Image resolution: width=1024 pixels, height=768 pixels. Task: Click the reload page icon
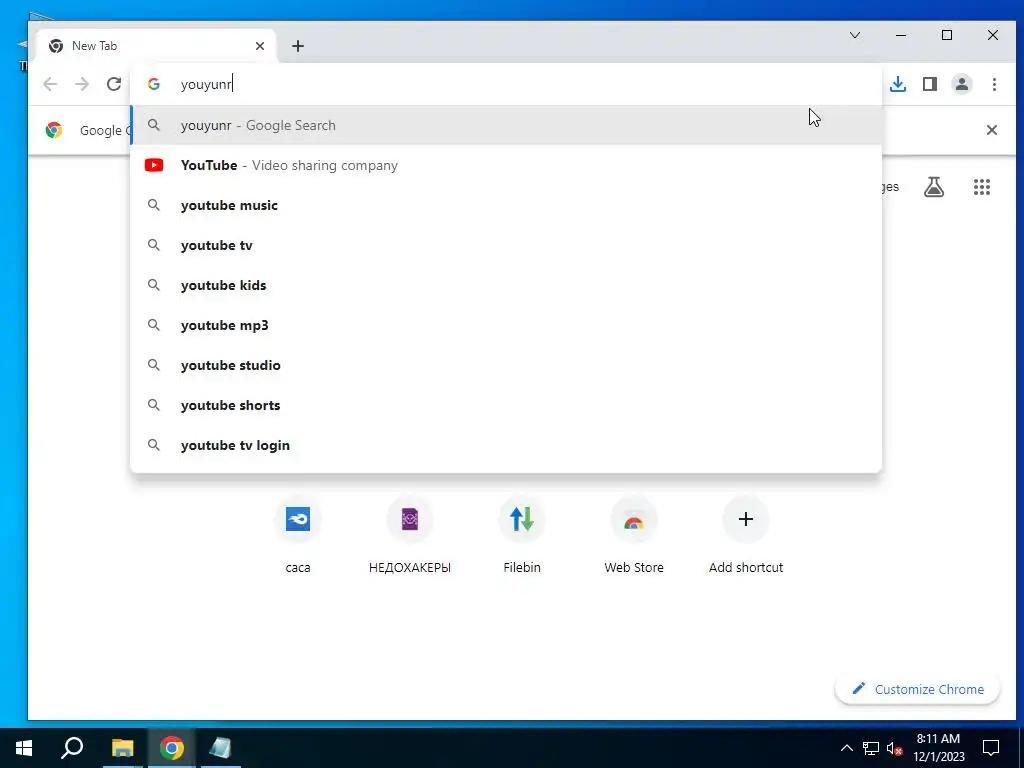coord(114,84)
